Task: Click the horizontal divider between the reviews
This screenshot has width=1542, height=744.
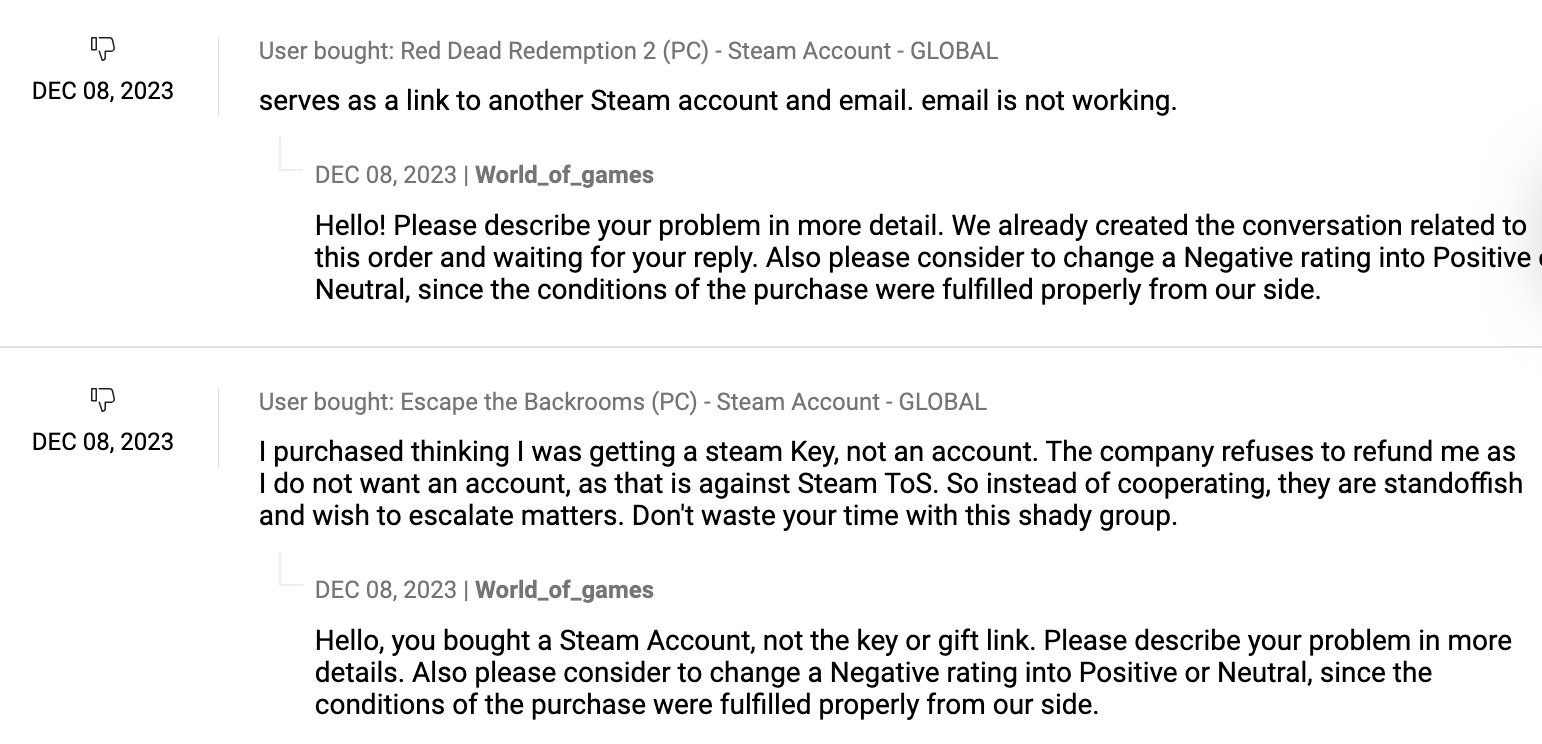Action: coord(770,347)
